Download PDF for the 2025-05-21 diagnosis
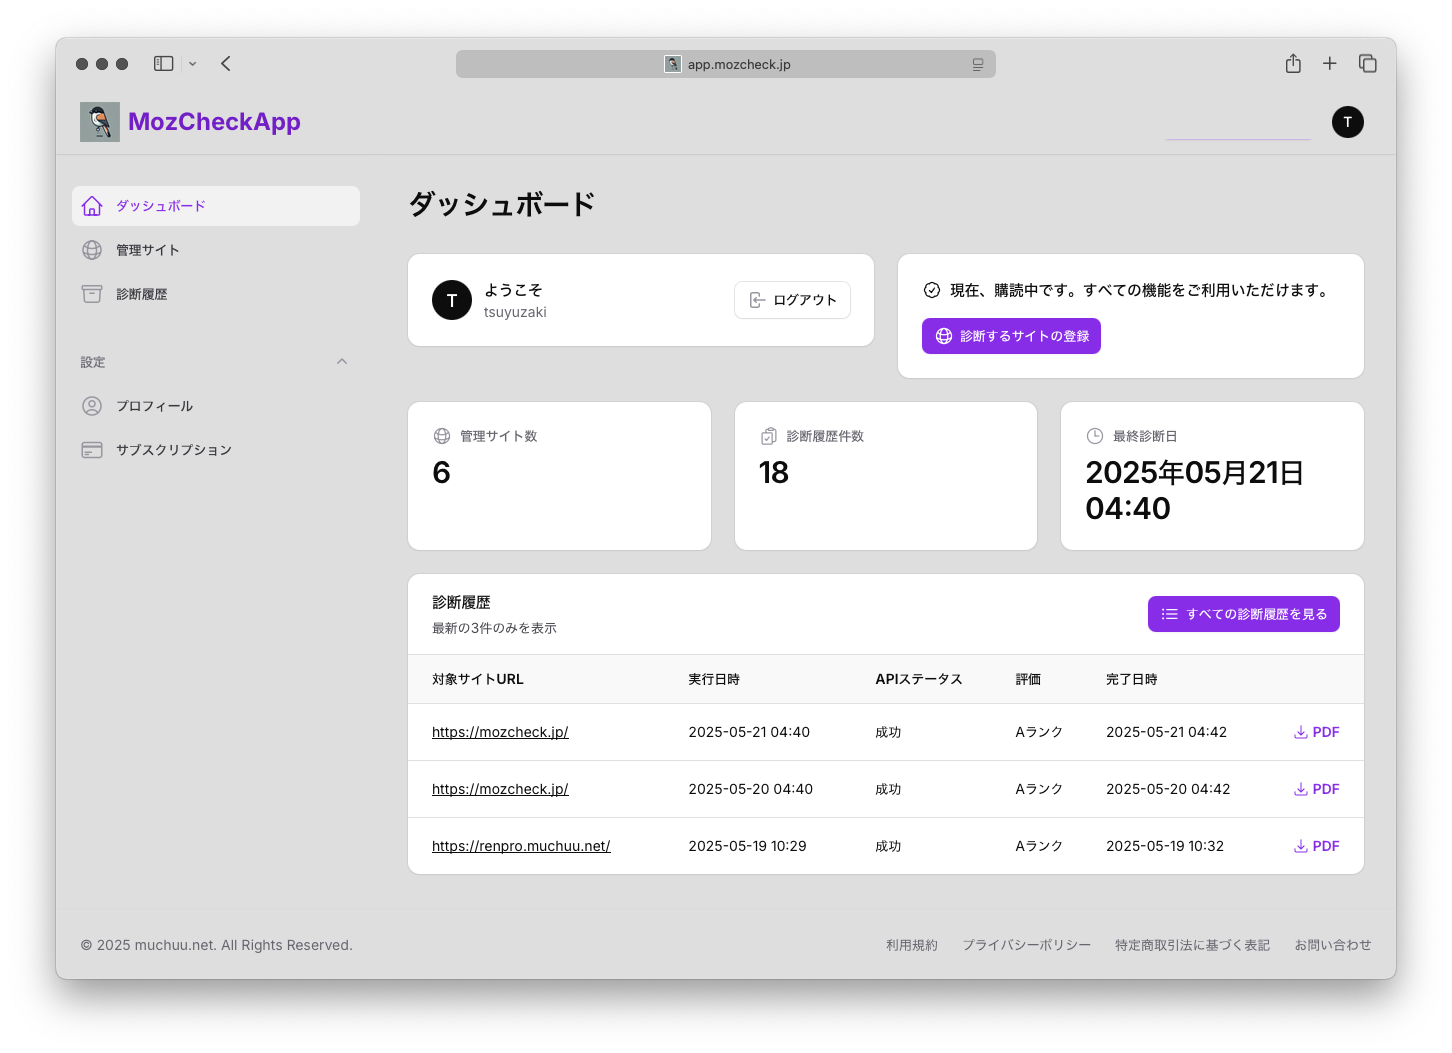 click(x=1316, y=732)
